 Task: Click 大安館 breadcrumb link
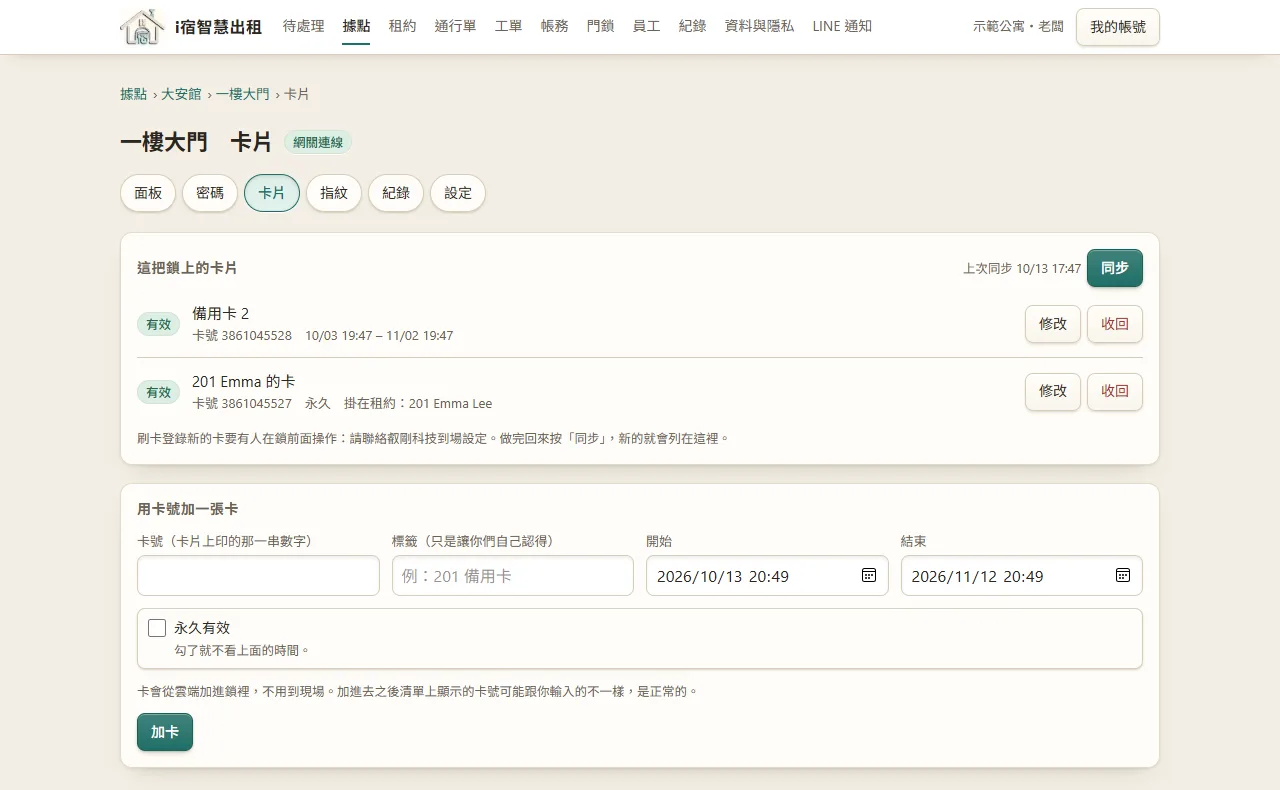coord(182,94)
